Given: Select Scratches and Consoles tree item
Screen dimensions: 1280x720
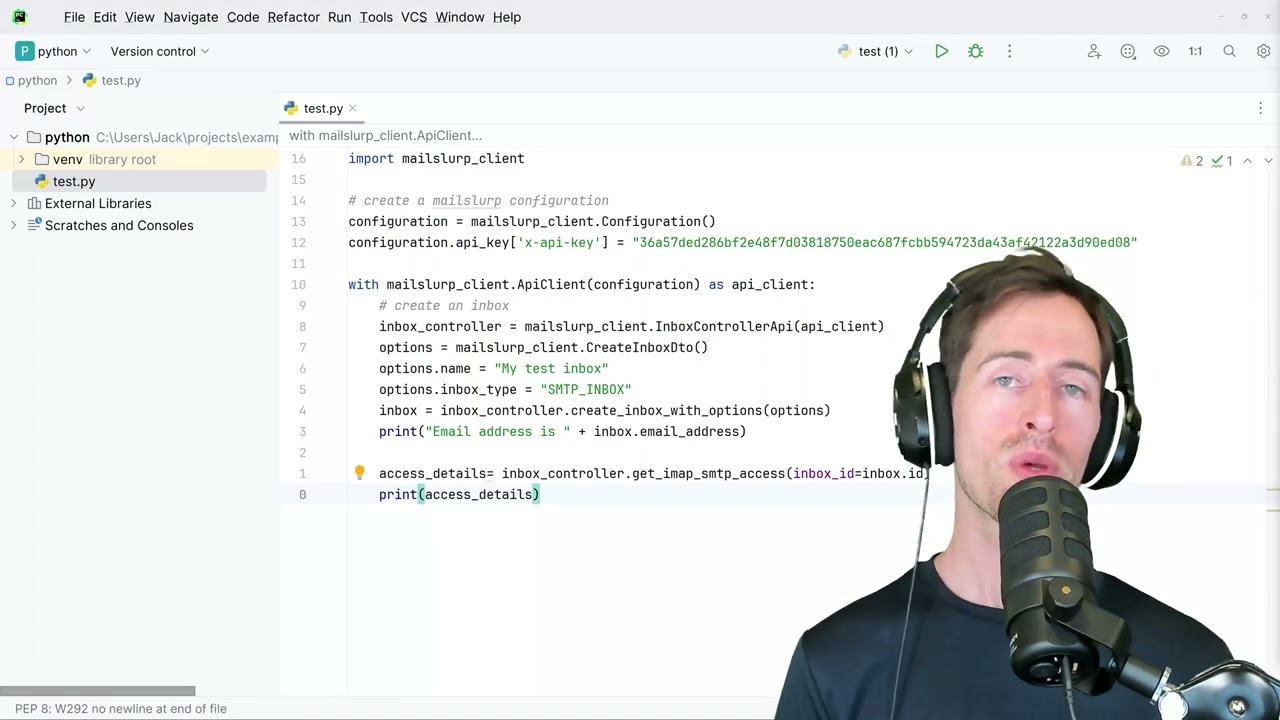Looking at the screenshot, I should [119, 225].
